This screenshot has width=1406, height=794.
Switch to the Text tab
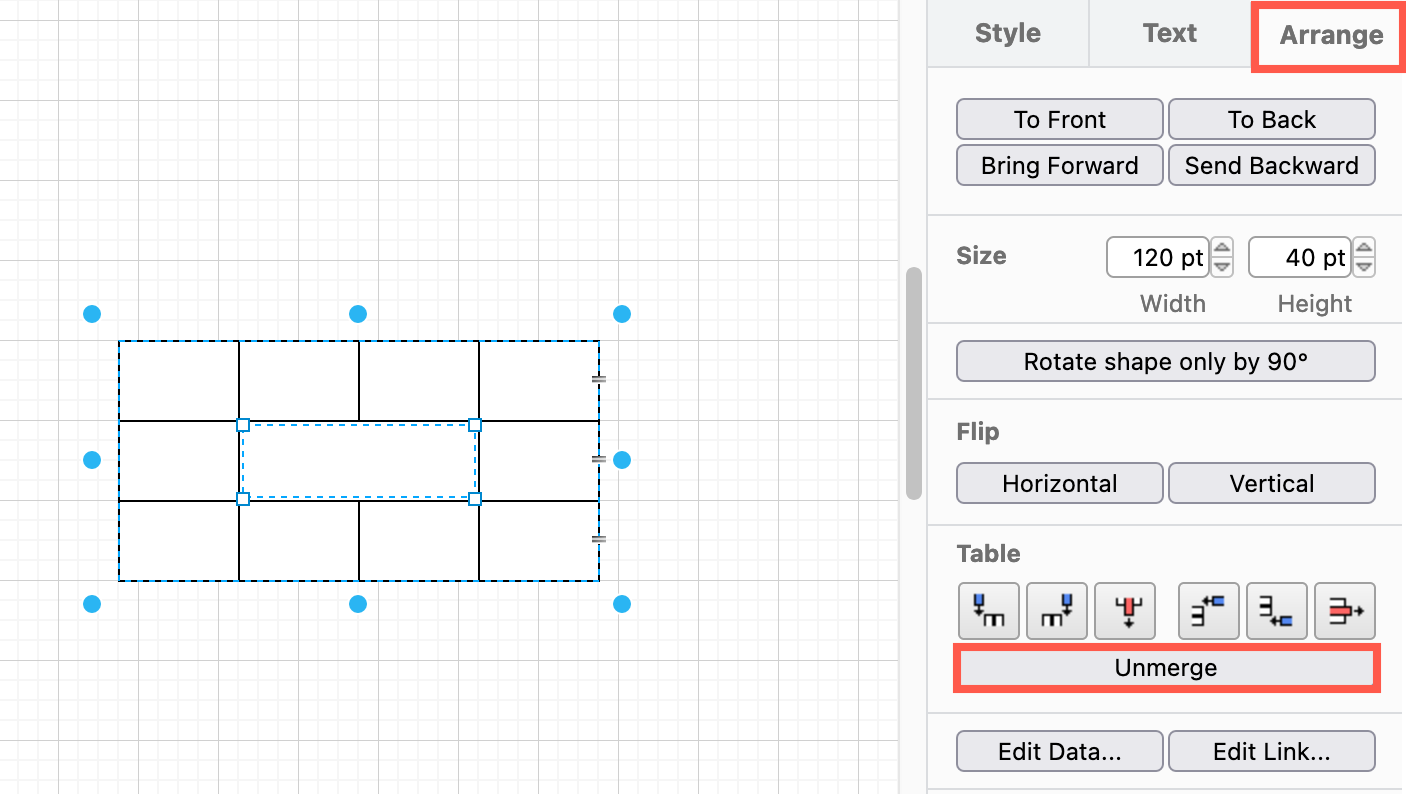tap(1169, 33)
